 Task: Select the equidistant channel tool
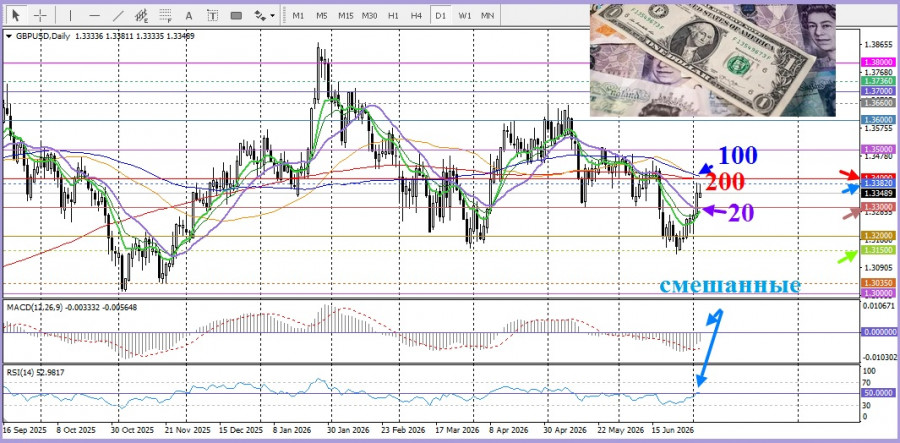pos(142,15)
